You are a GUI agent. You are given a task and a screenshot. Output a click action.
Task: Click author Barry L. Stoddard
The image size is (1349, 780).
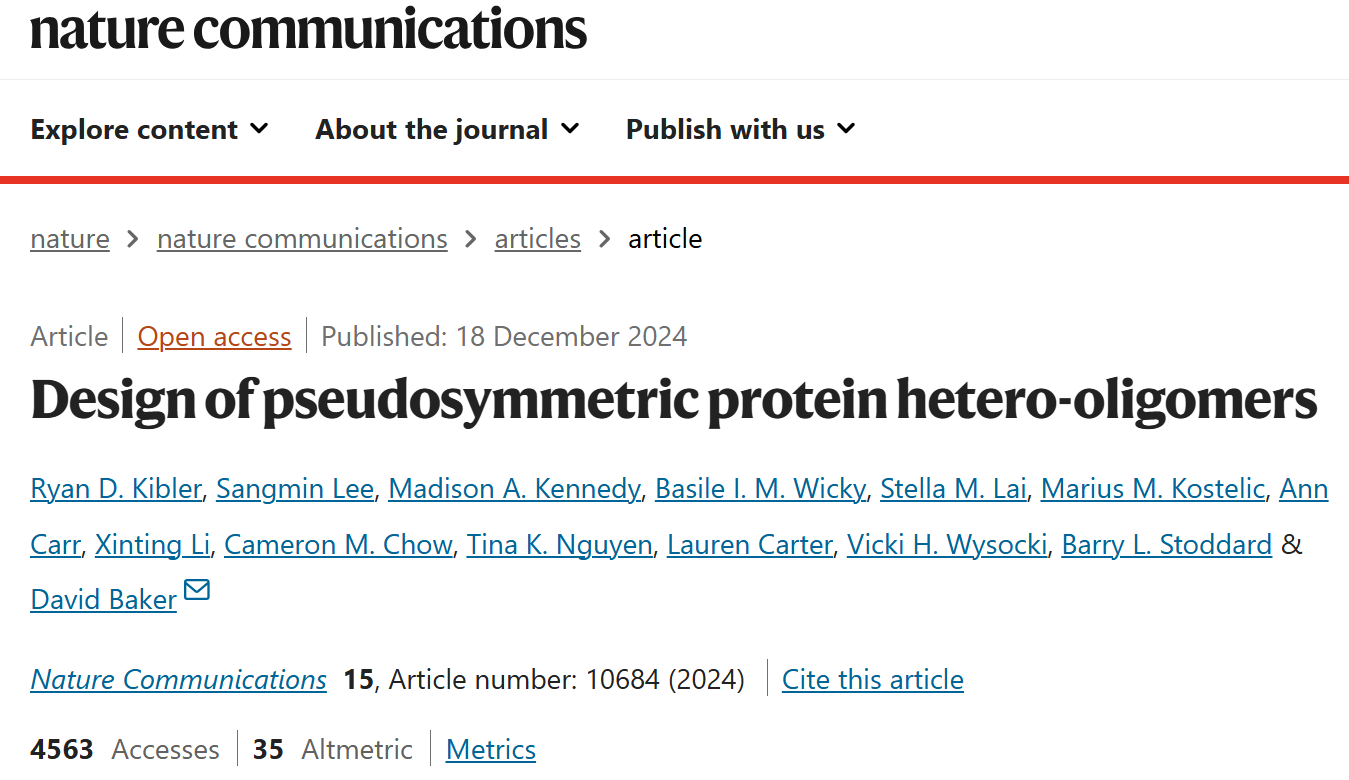coord(1166,545)
